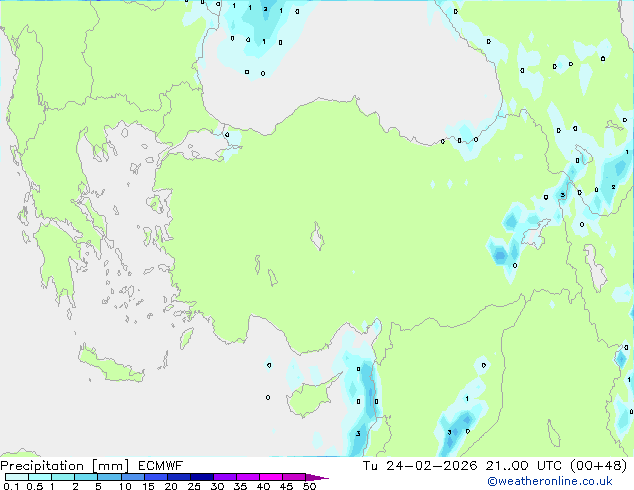Pick the 30–35 mm purple legend swatch

[x=225, y=477]
